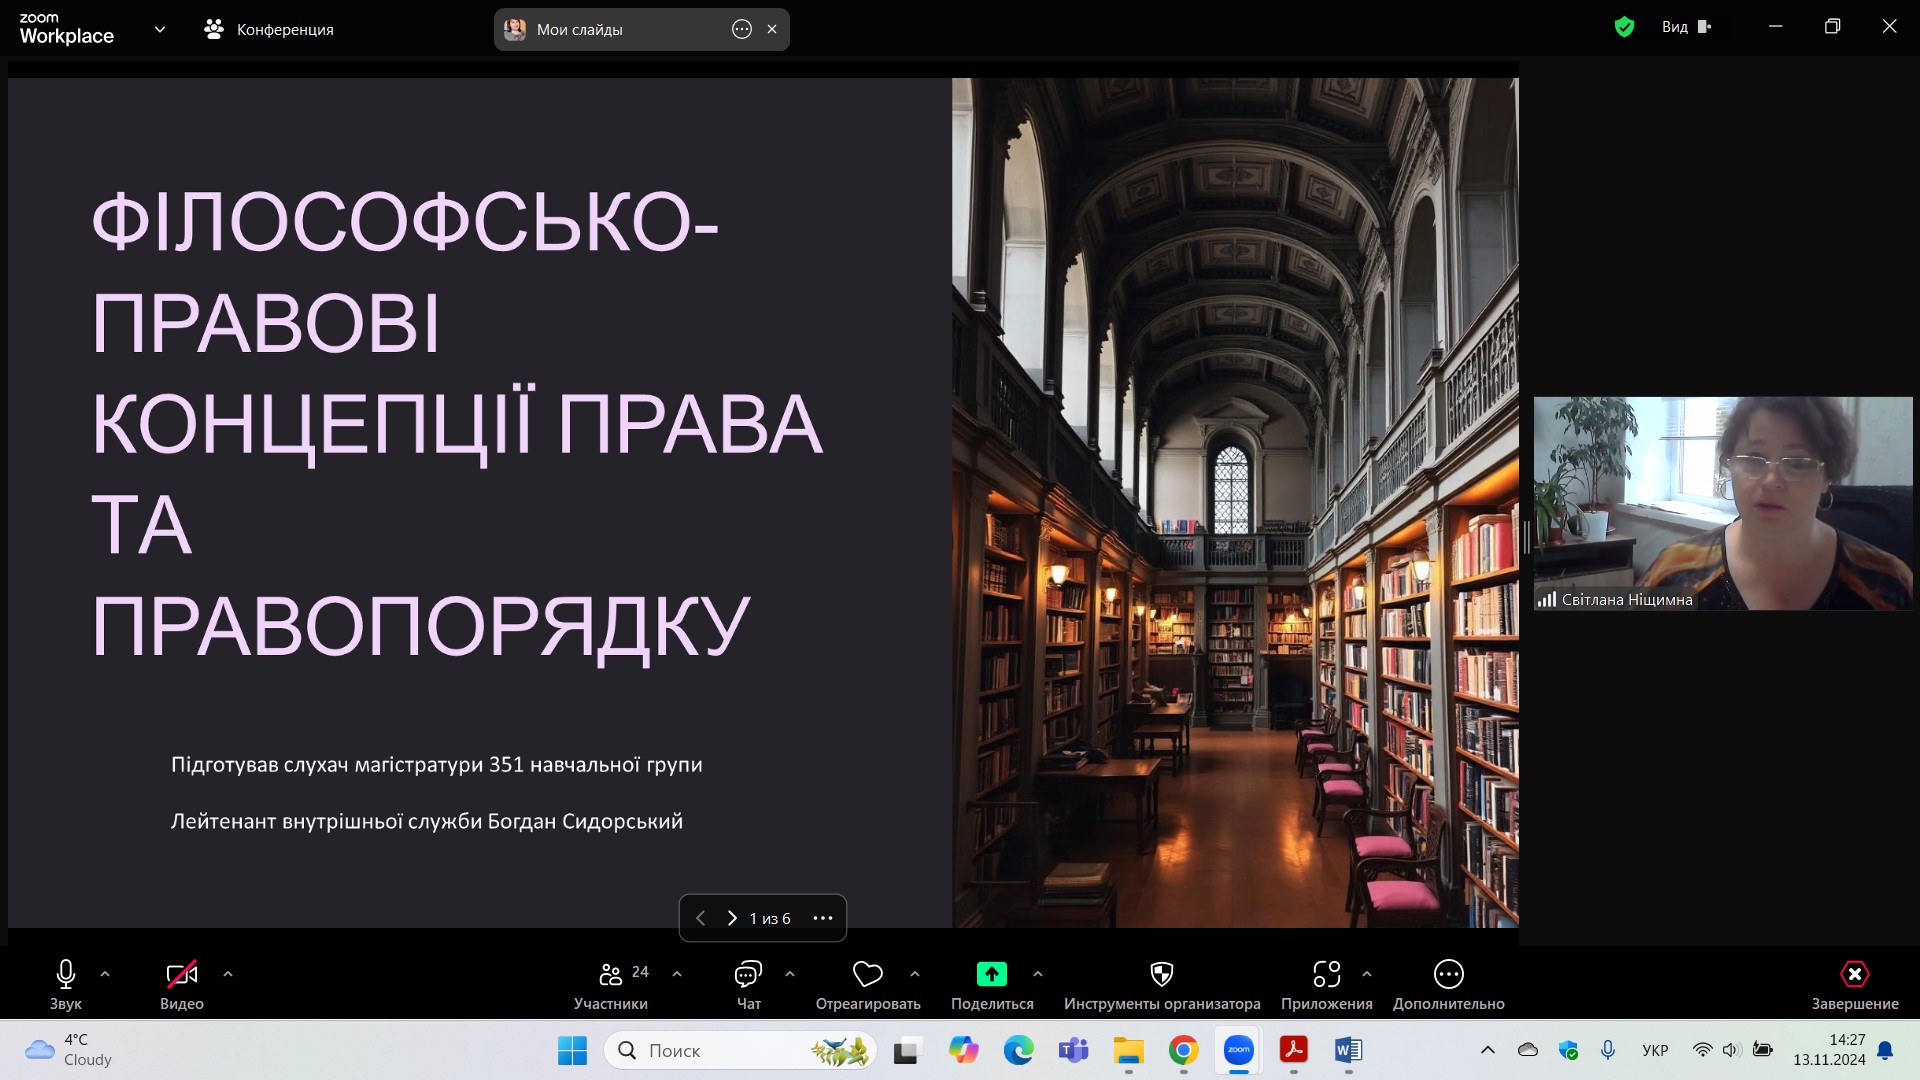Viewport: 1920px width, 1080px height.
Task: Open the Chat panel
Action: [x=748, y=974]
